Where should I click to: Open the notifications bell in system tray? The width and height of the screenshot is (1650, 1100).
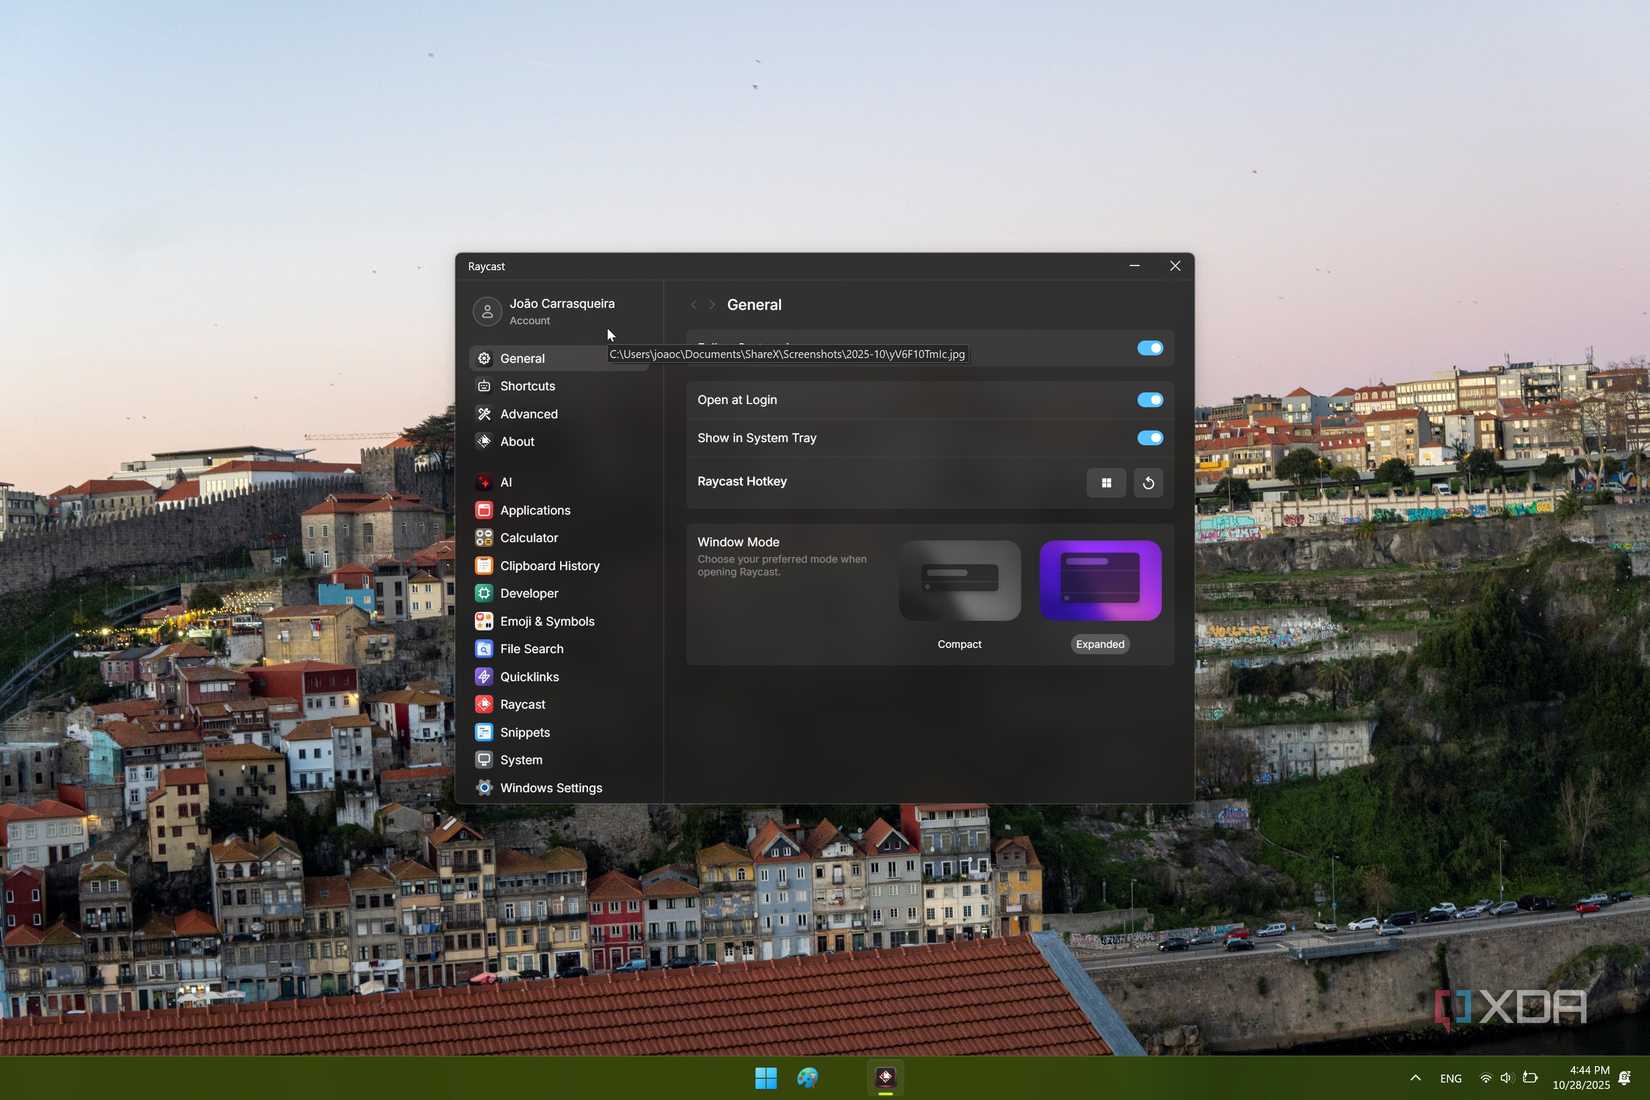click(x=1625, y=1078)
